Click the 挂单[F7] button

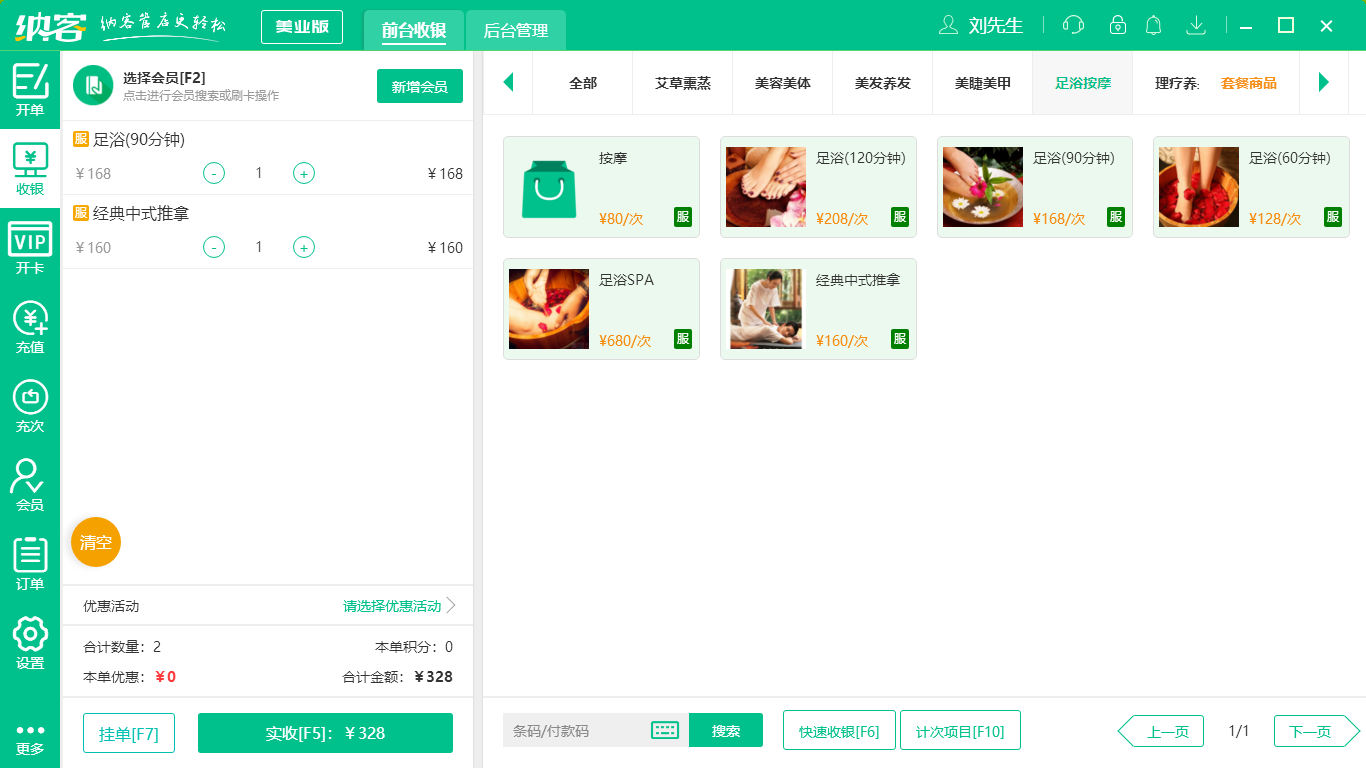(x=128, y=731)
